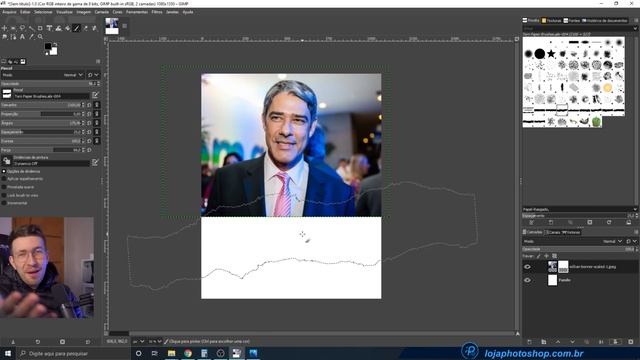Image resolution: width=640 pixels, height=360 pixels.
Task: Hide the william-bonner-scaled layer
Action: (527, 267)
